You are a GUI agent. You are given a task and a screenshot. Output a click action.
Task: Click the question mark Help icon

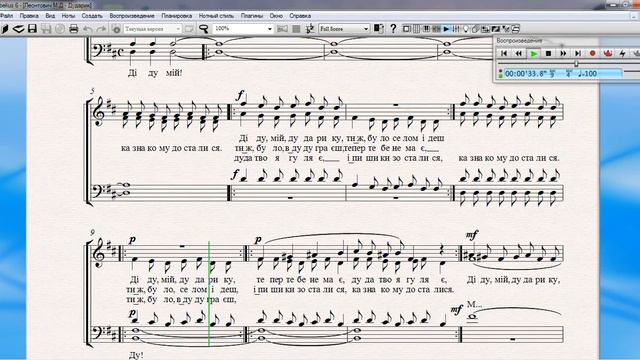coord(393,29)
